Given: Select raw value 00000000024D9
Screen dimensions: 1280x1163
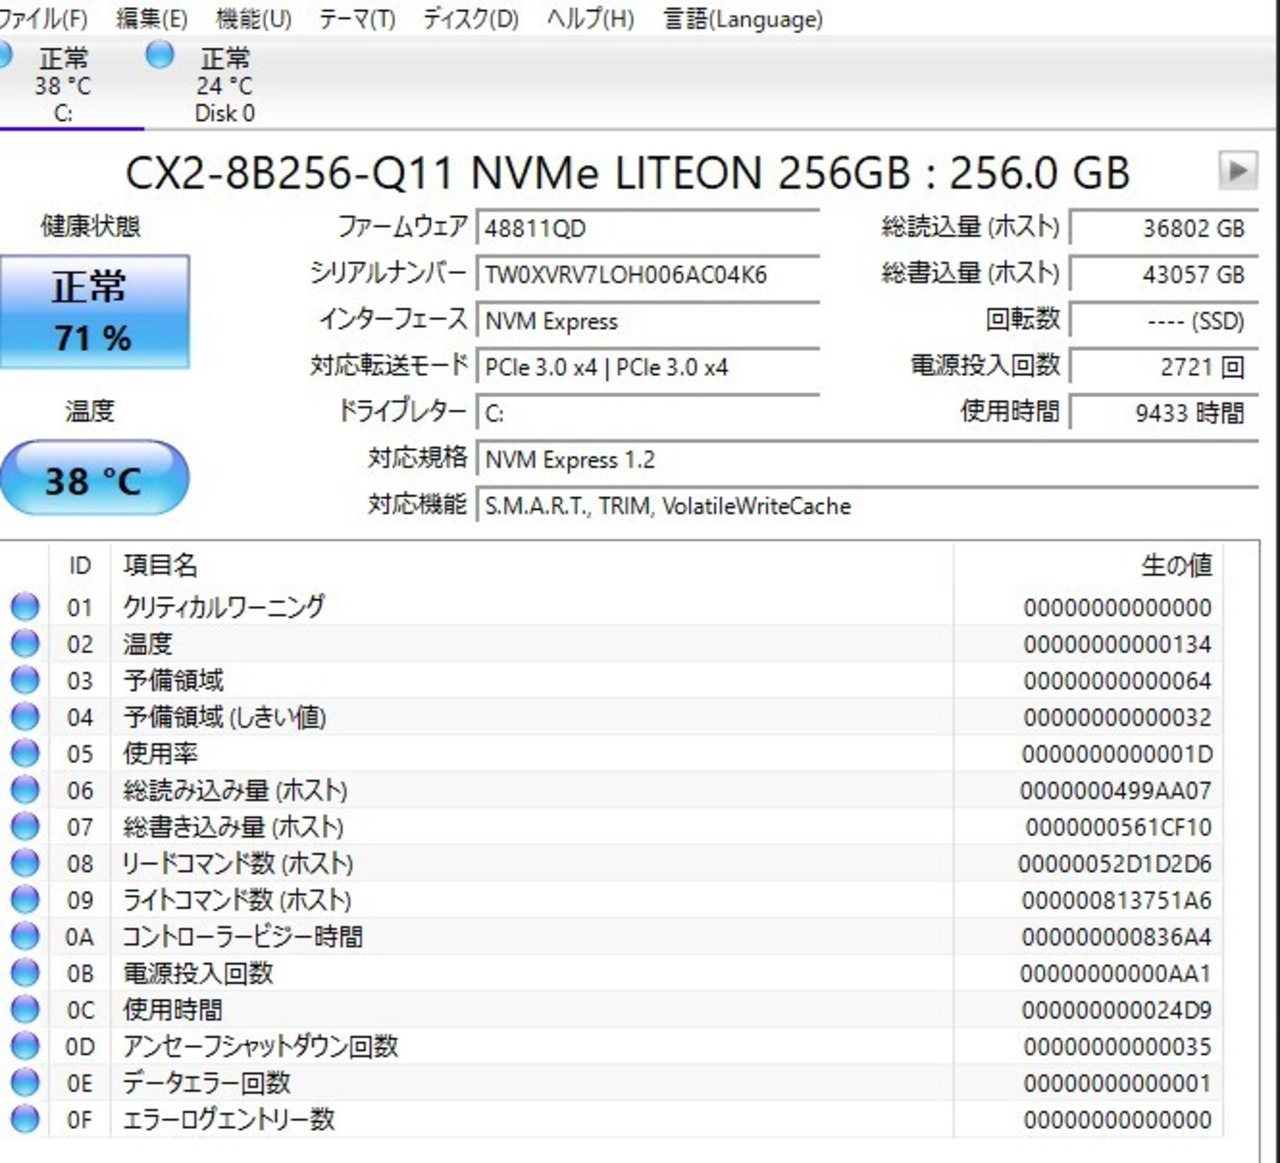Looking at the screenshot, I should click(1116, 1010).
